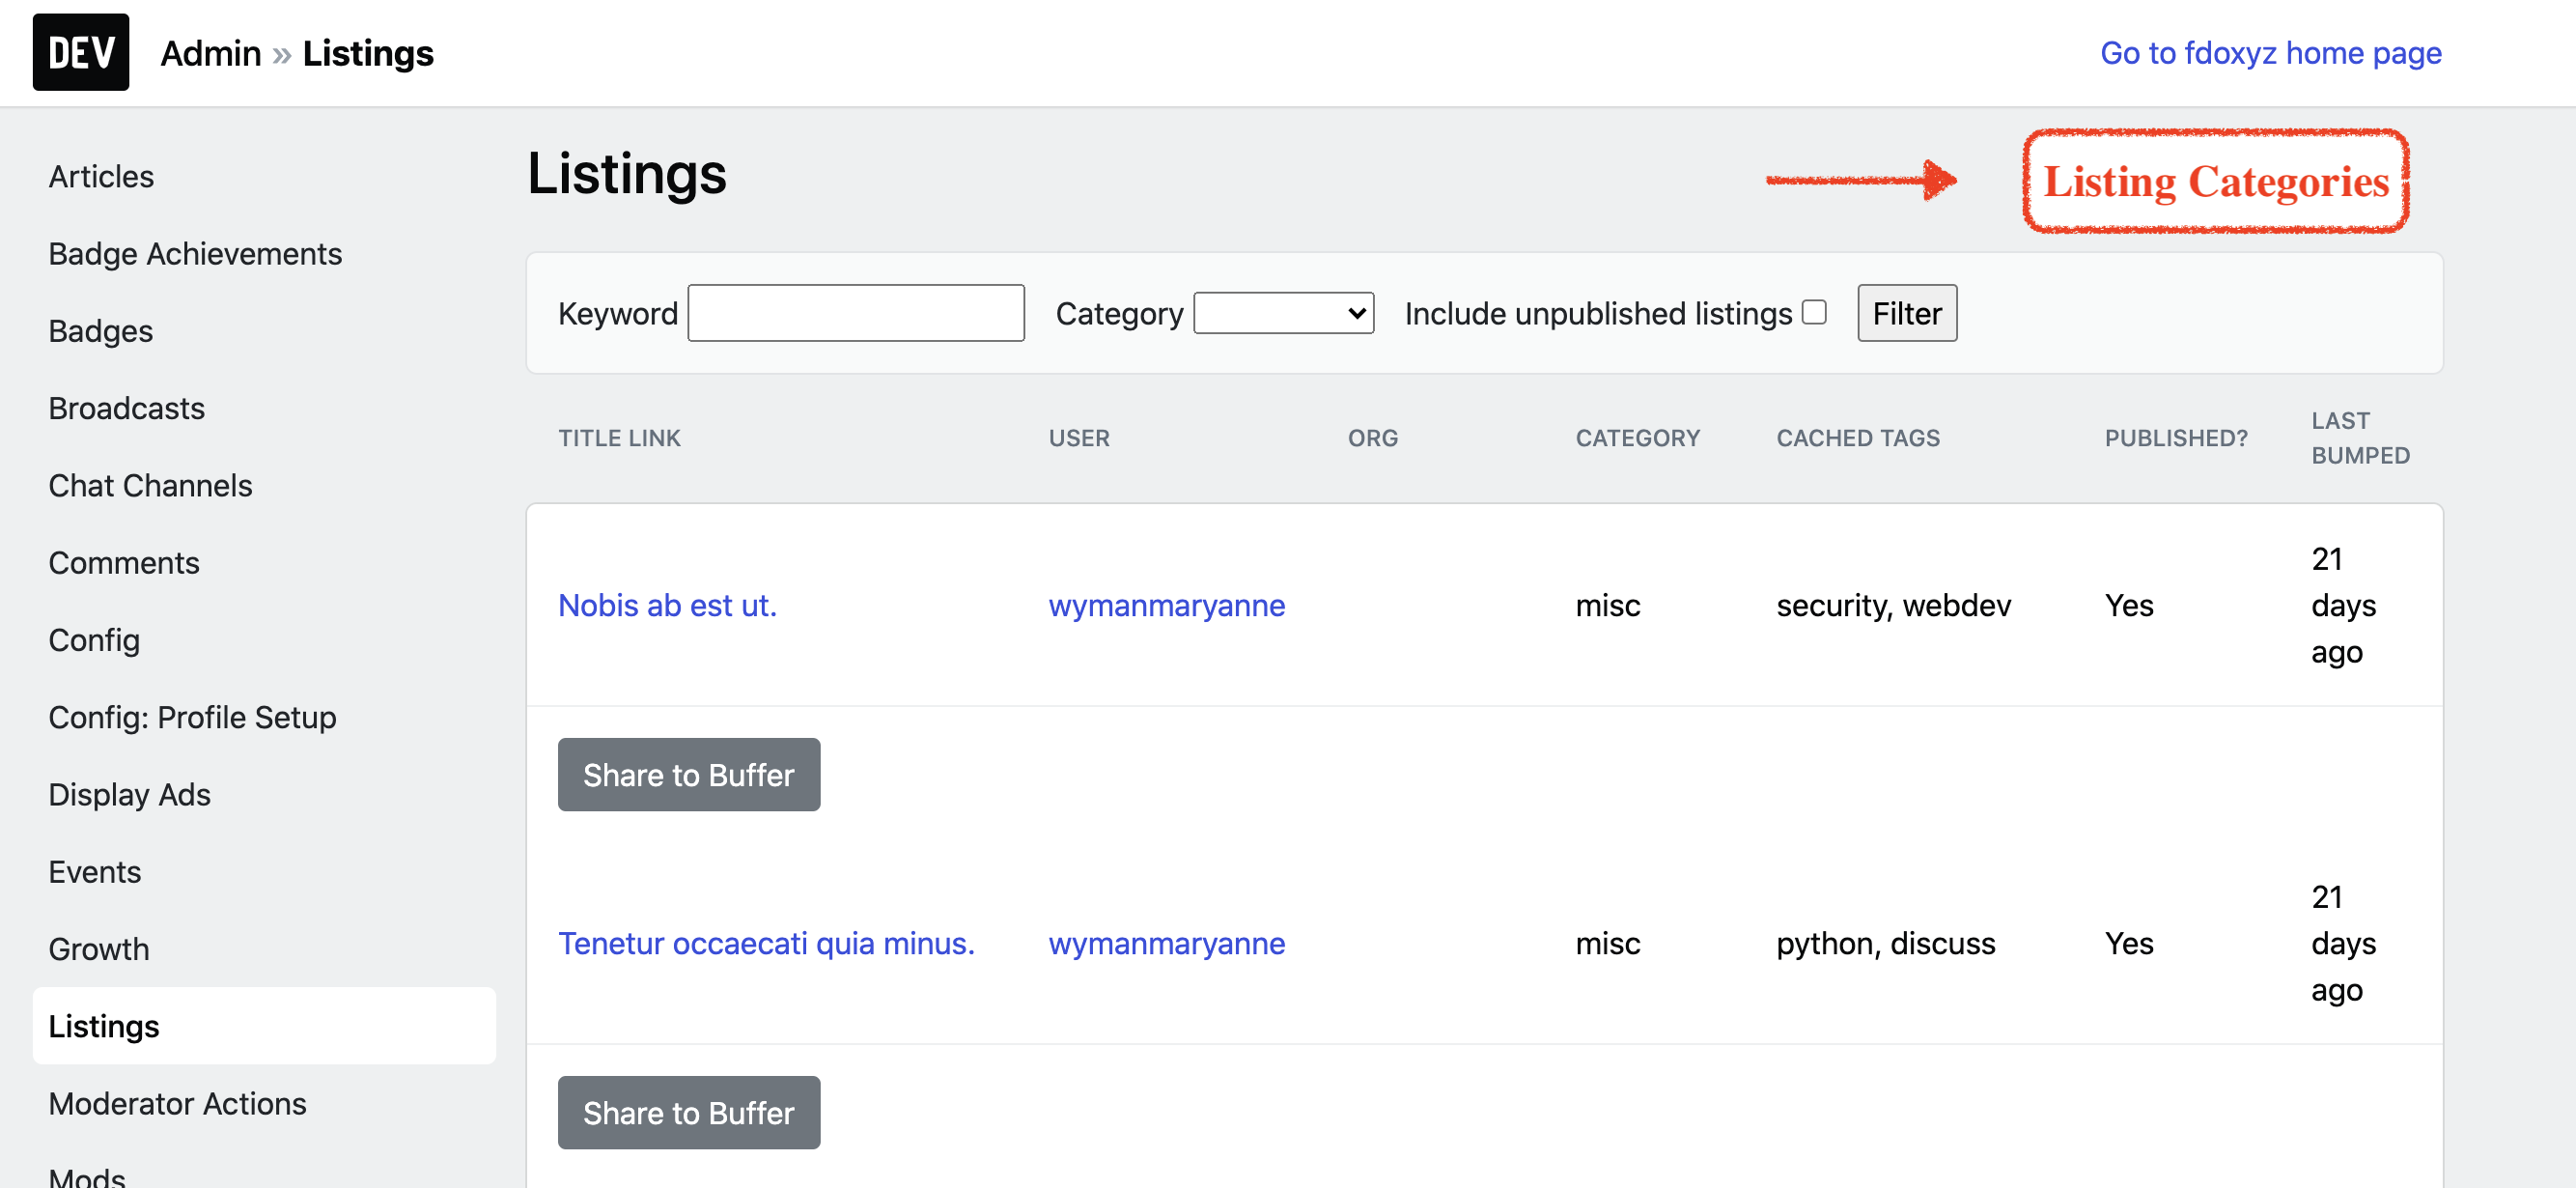The image size is (2576, 1188).
Task: Select Config: Profile Setup menu item
Action: tap(192, 717)
